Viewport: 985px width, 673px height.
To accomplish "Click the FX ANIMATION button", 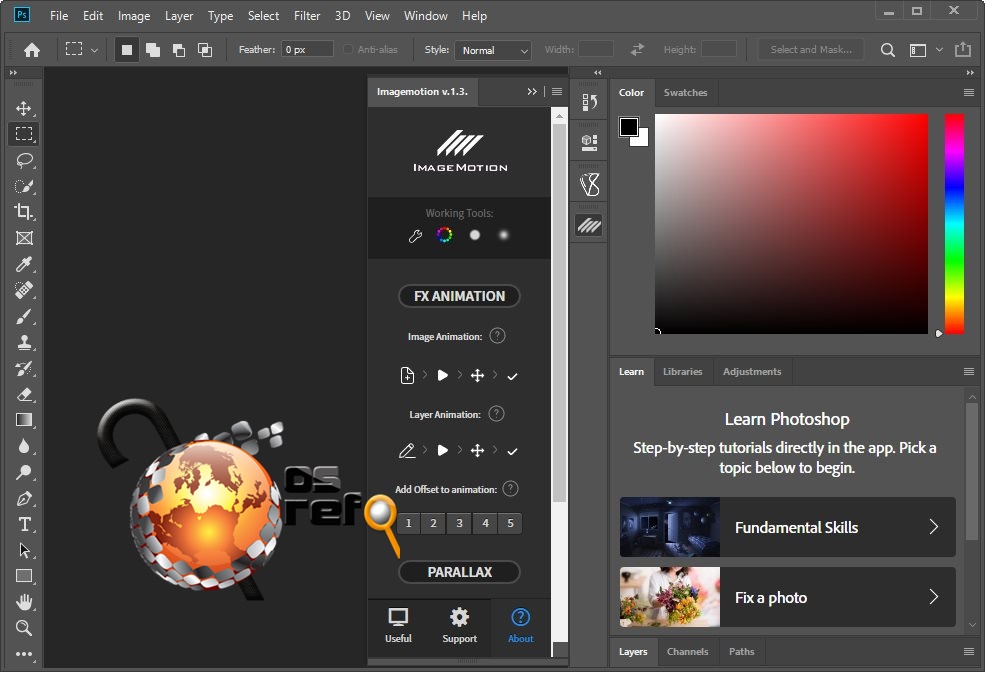I will click(x=459, y=296).
